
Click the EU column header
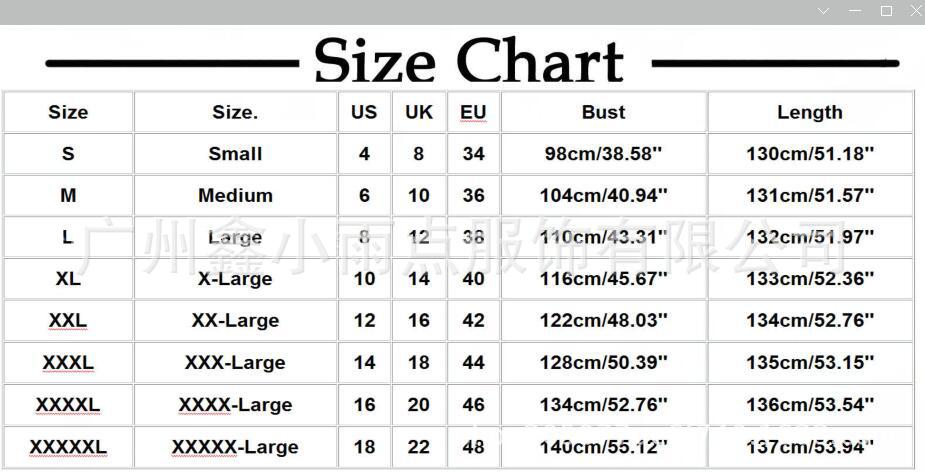tap(473, 112)
